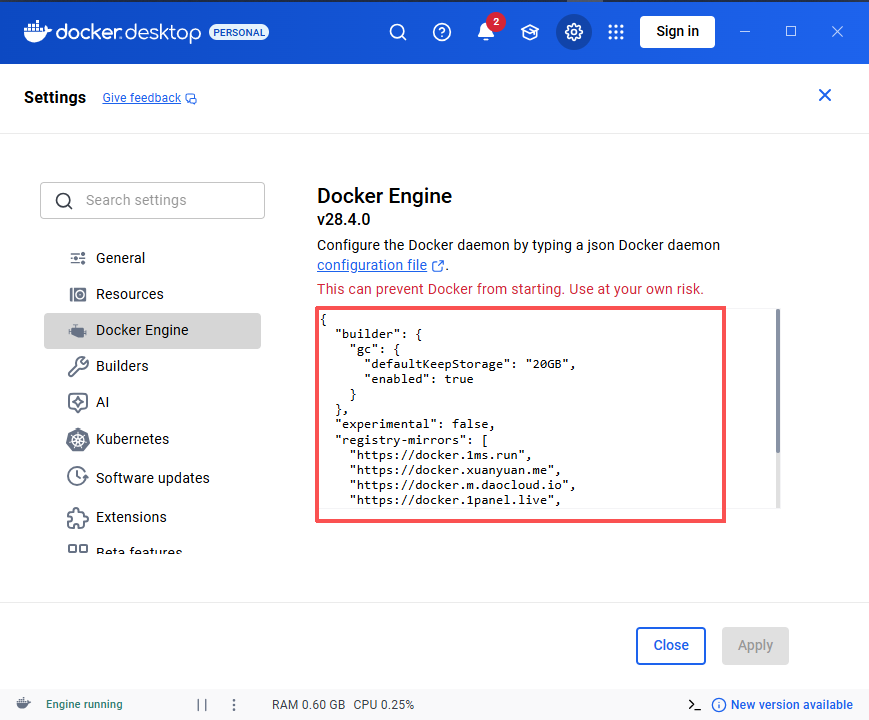Select Docker Engine in sidebar
The width and height of the screenshot is (869, 720).
pyautogui.click(x=152, y=331)
